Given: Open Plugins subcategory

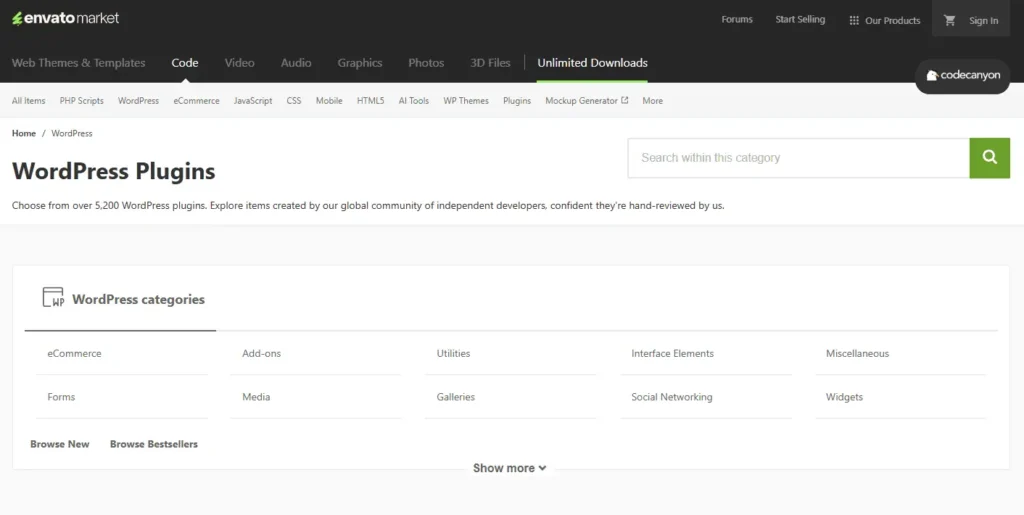Looking at the screenshot, I should click(x=517, y=101).
